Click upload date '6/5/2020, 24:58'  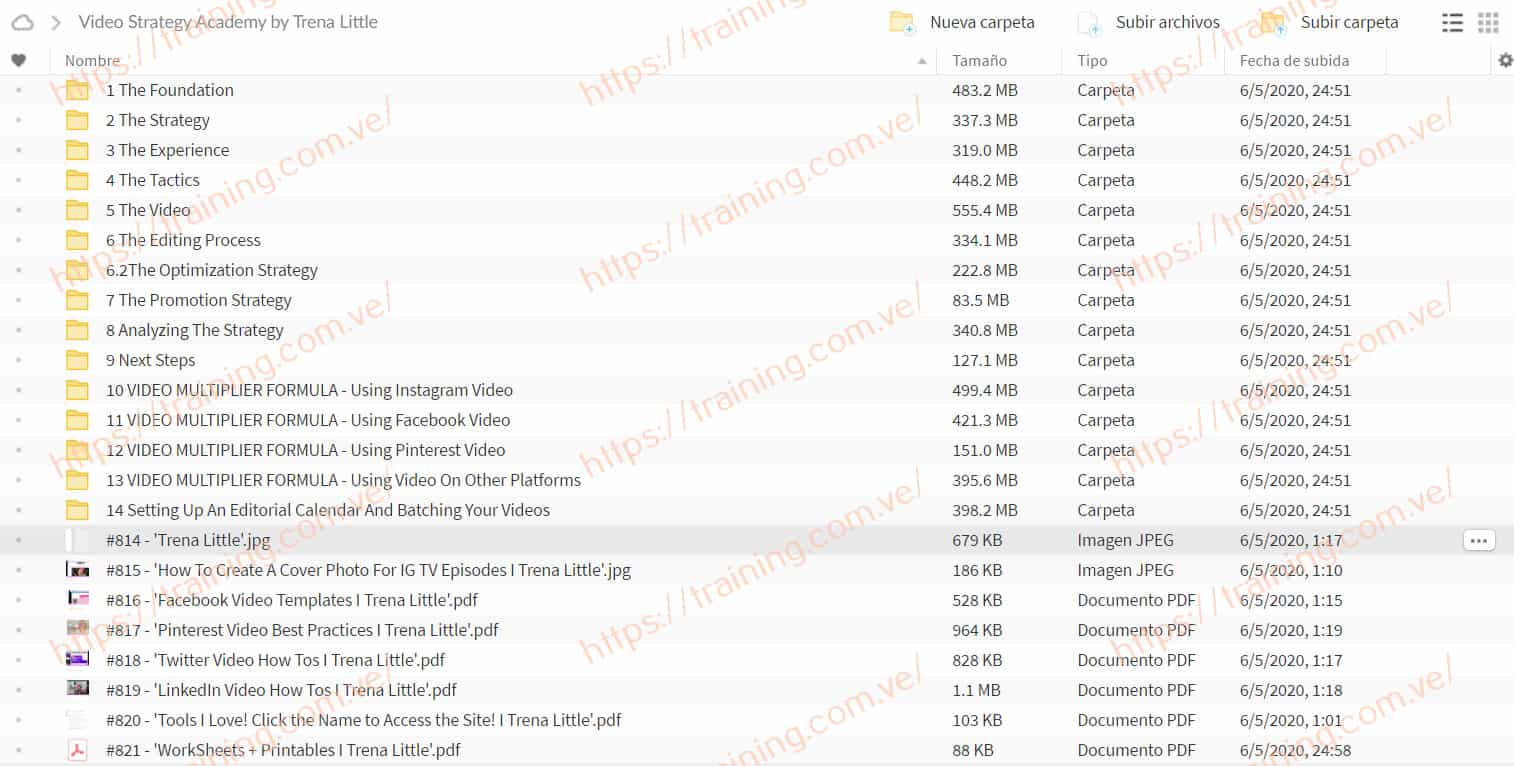click(1295, 750)
